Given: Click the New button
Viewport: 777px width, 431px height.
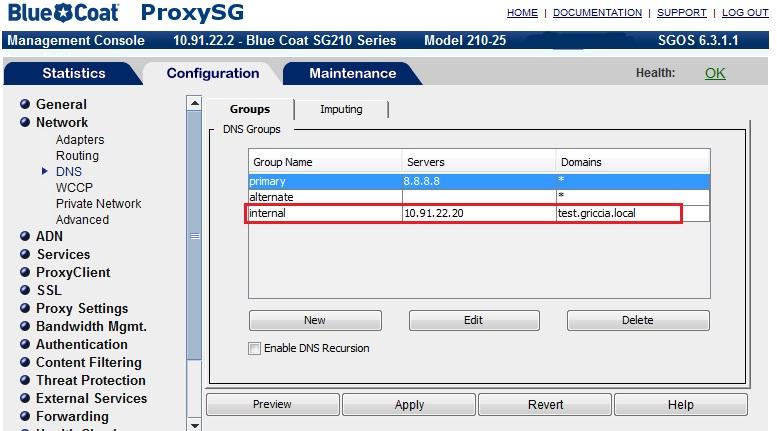Looking at the screenshot, I should [315, 320].
